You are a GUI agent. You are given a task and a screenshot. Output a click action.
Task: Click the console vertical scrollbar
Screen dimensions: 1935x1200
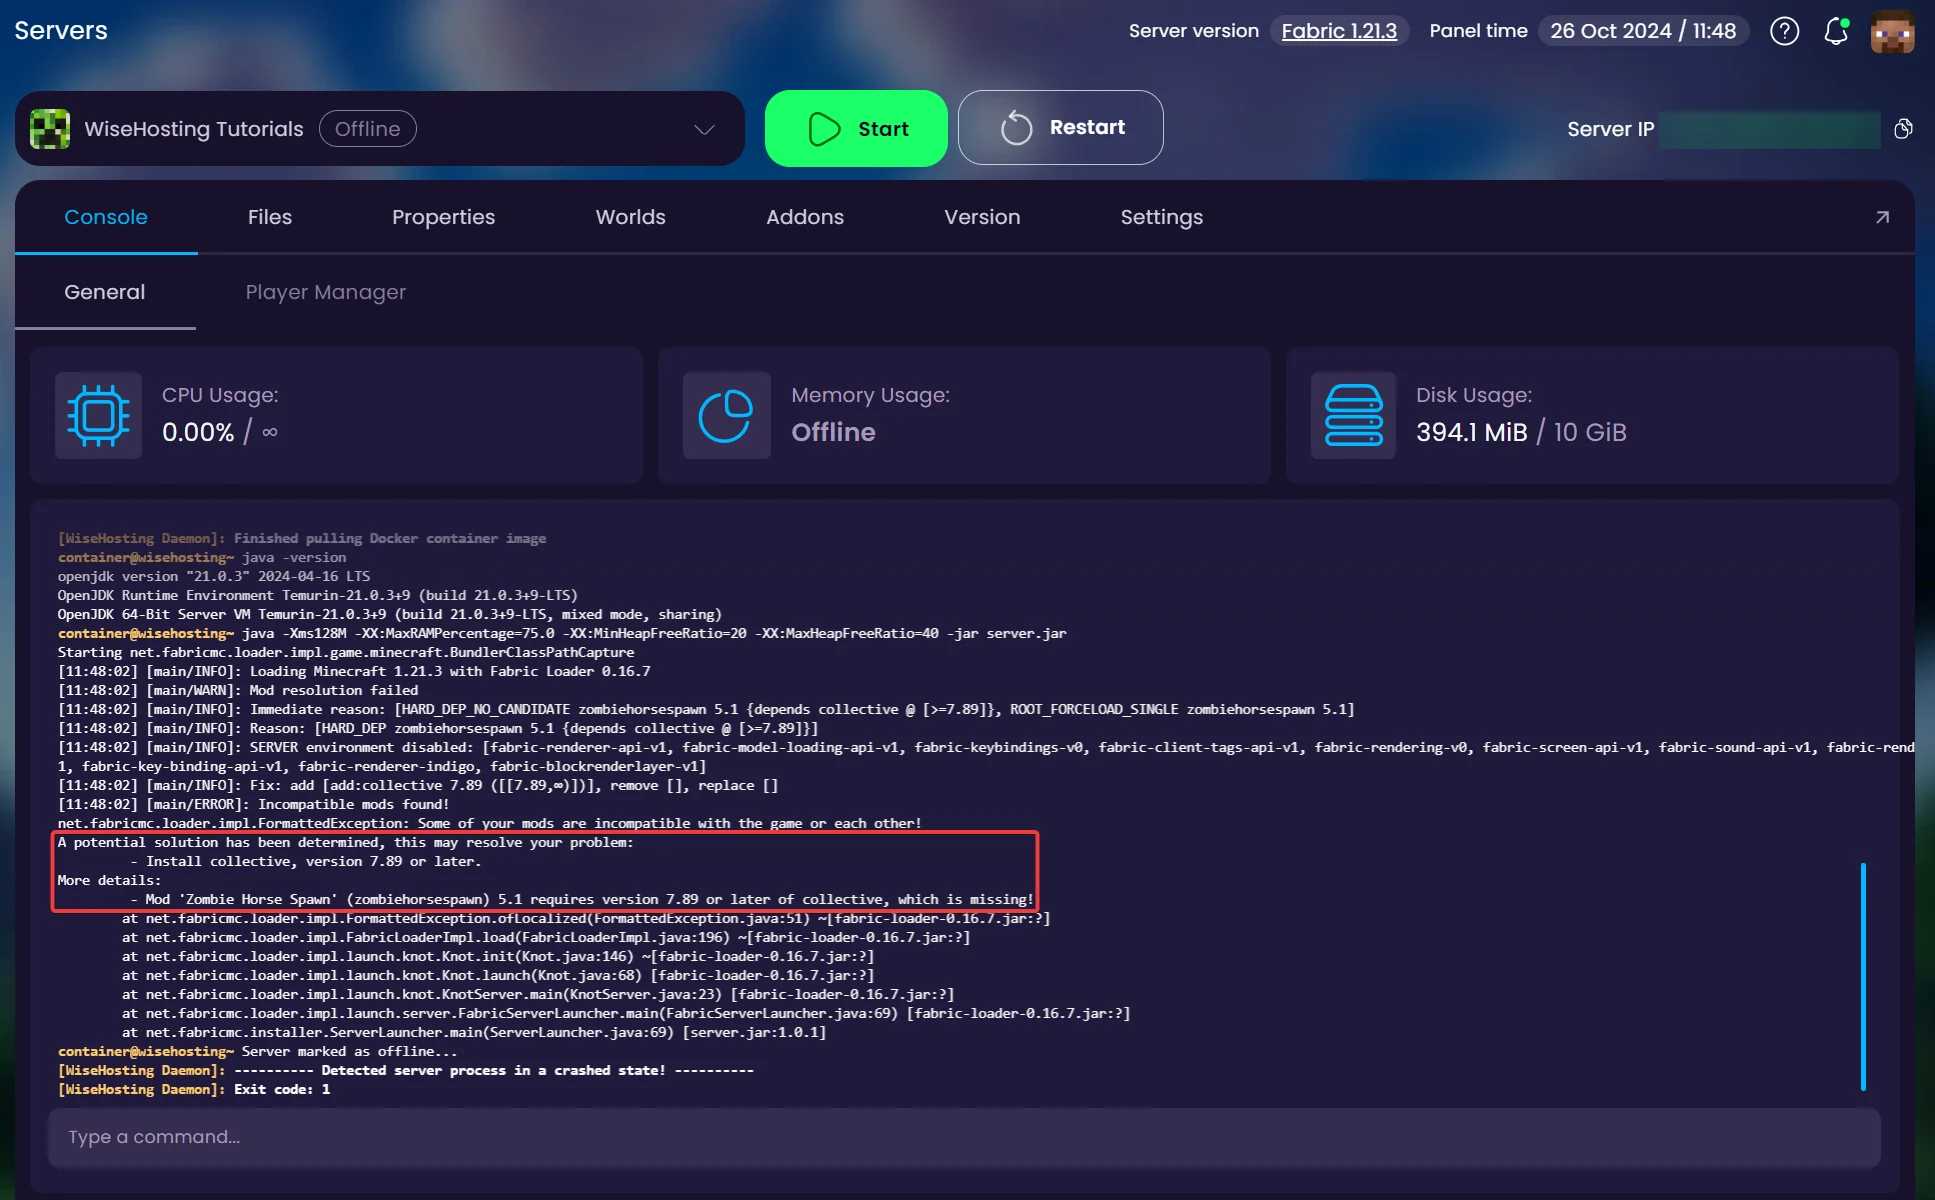pyautogui.click(x=1863, y=976)
